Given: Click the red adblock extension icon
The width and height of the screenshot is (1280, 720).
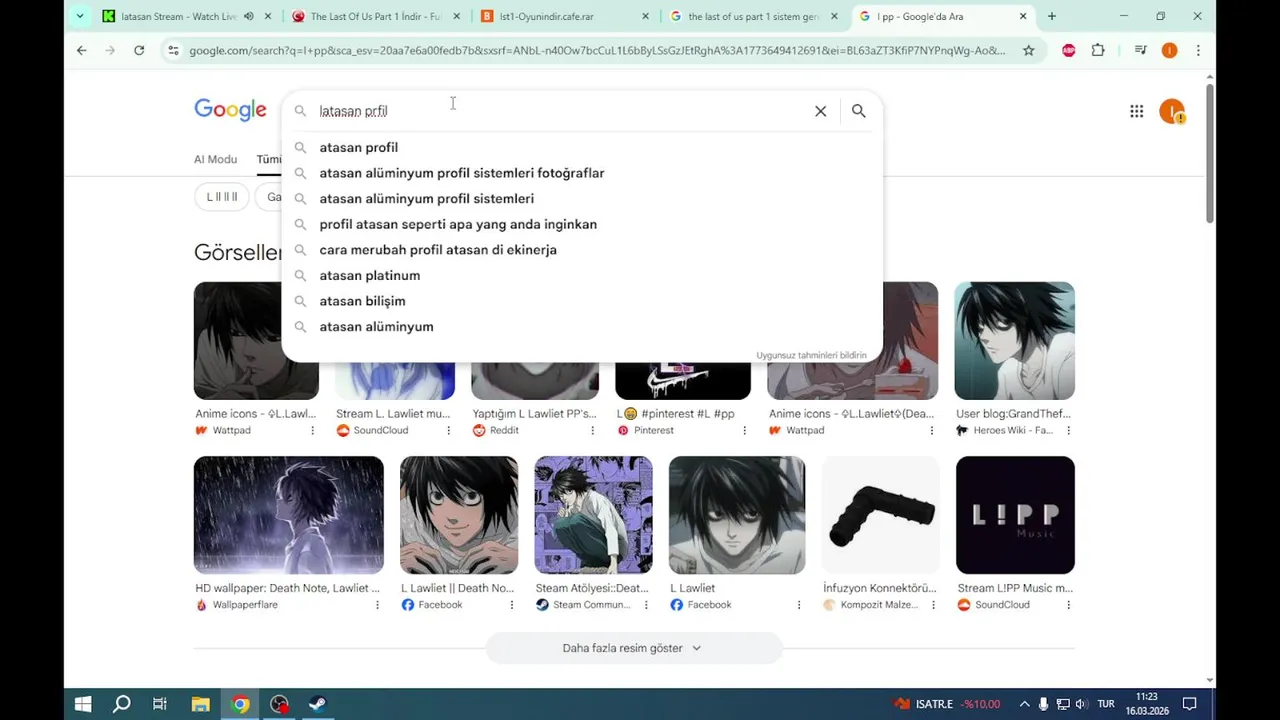Looking at the screenshot, I should [x=1068, y=50].
